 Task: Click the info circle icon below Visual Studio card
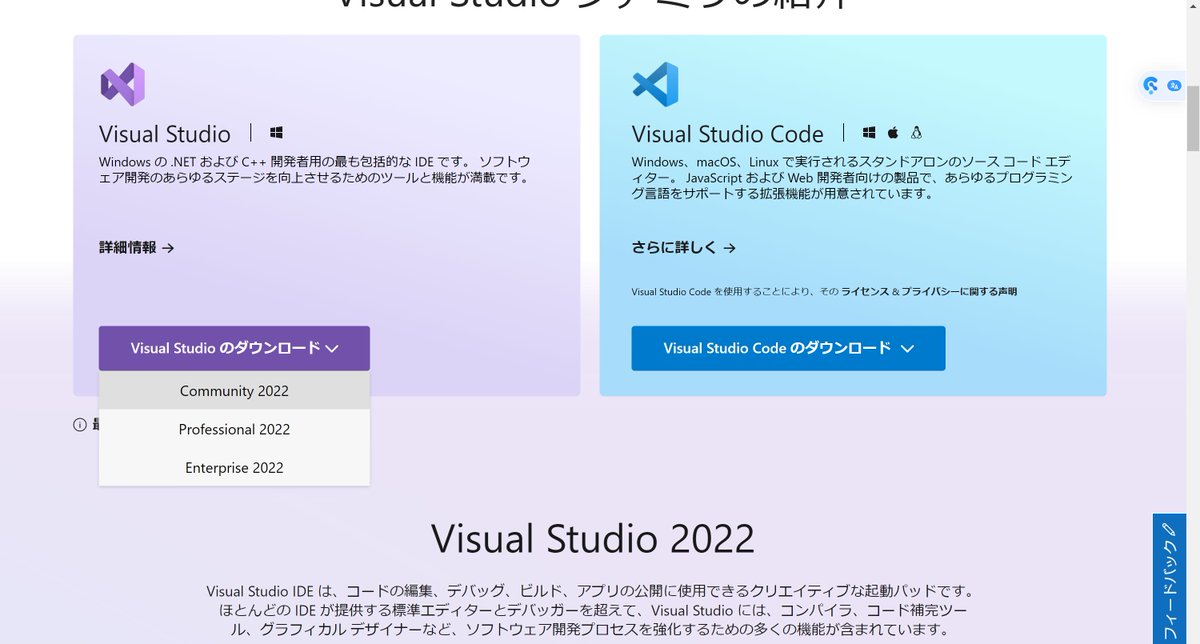tap(80, 425)
